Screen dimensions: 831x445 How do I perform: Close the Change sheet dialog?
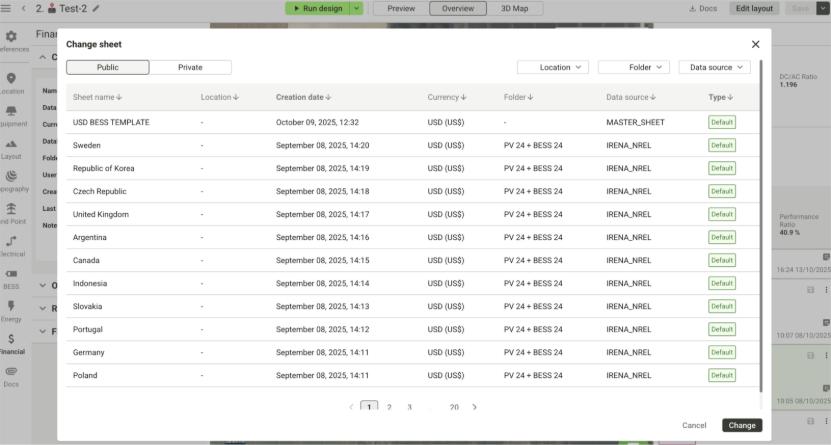click(x=755, y=44)
